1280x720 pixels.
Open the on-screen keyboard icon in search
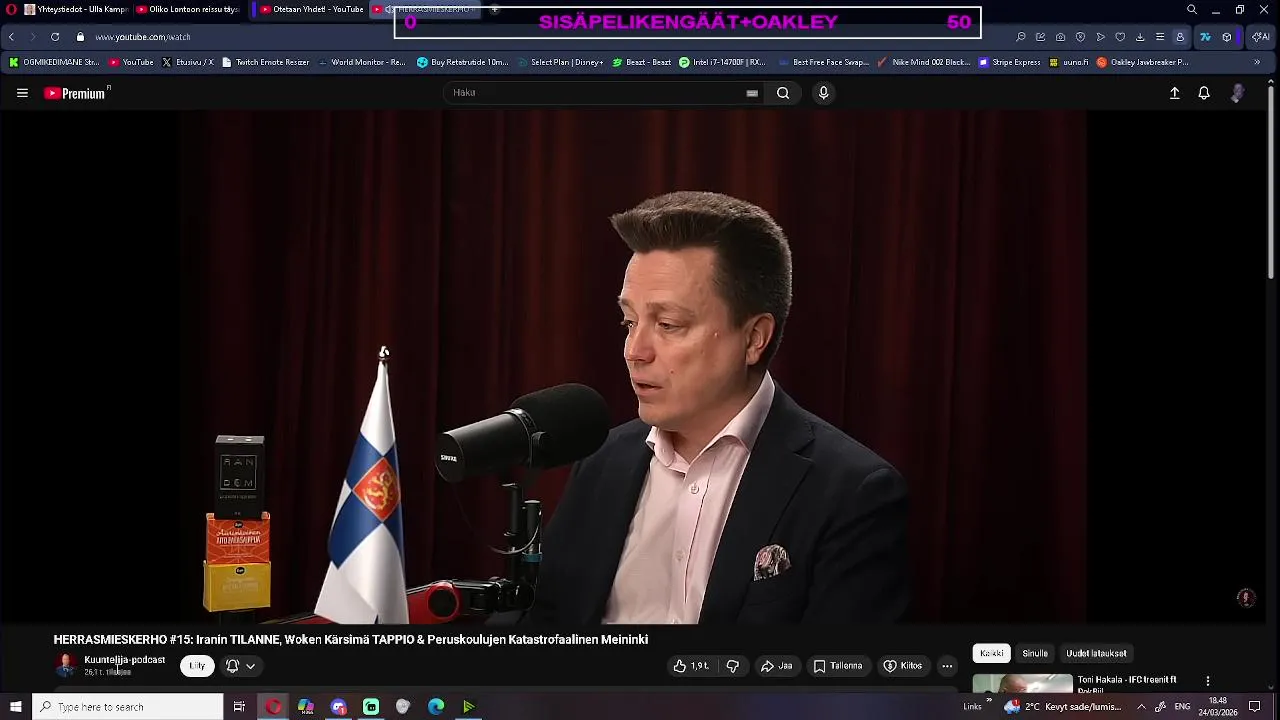(x=752, y=93)
